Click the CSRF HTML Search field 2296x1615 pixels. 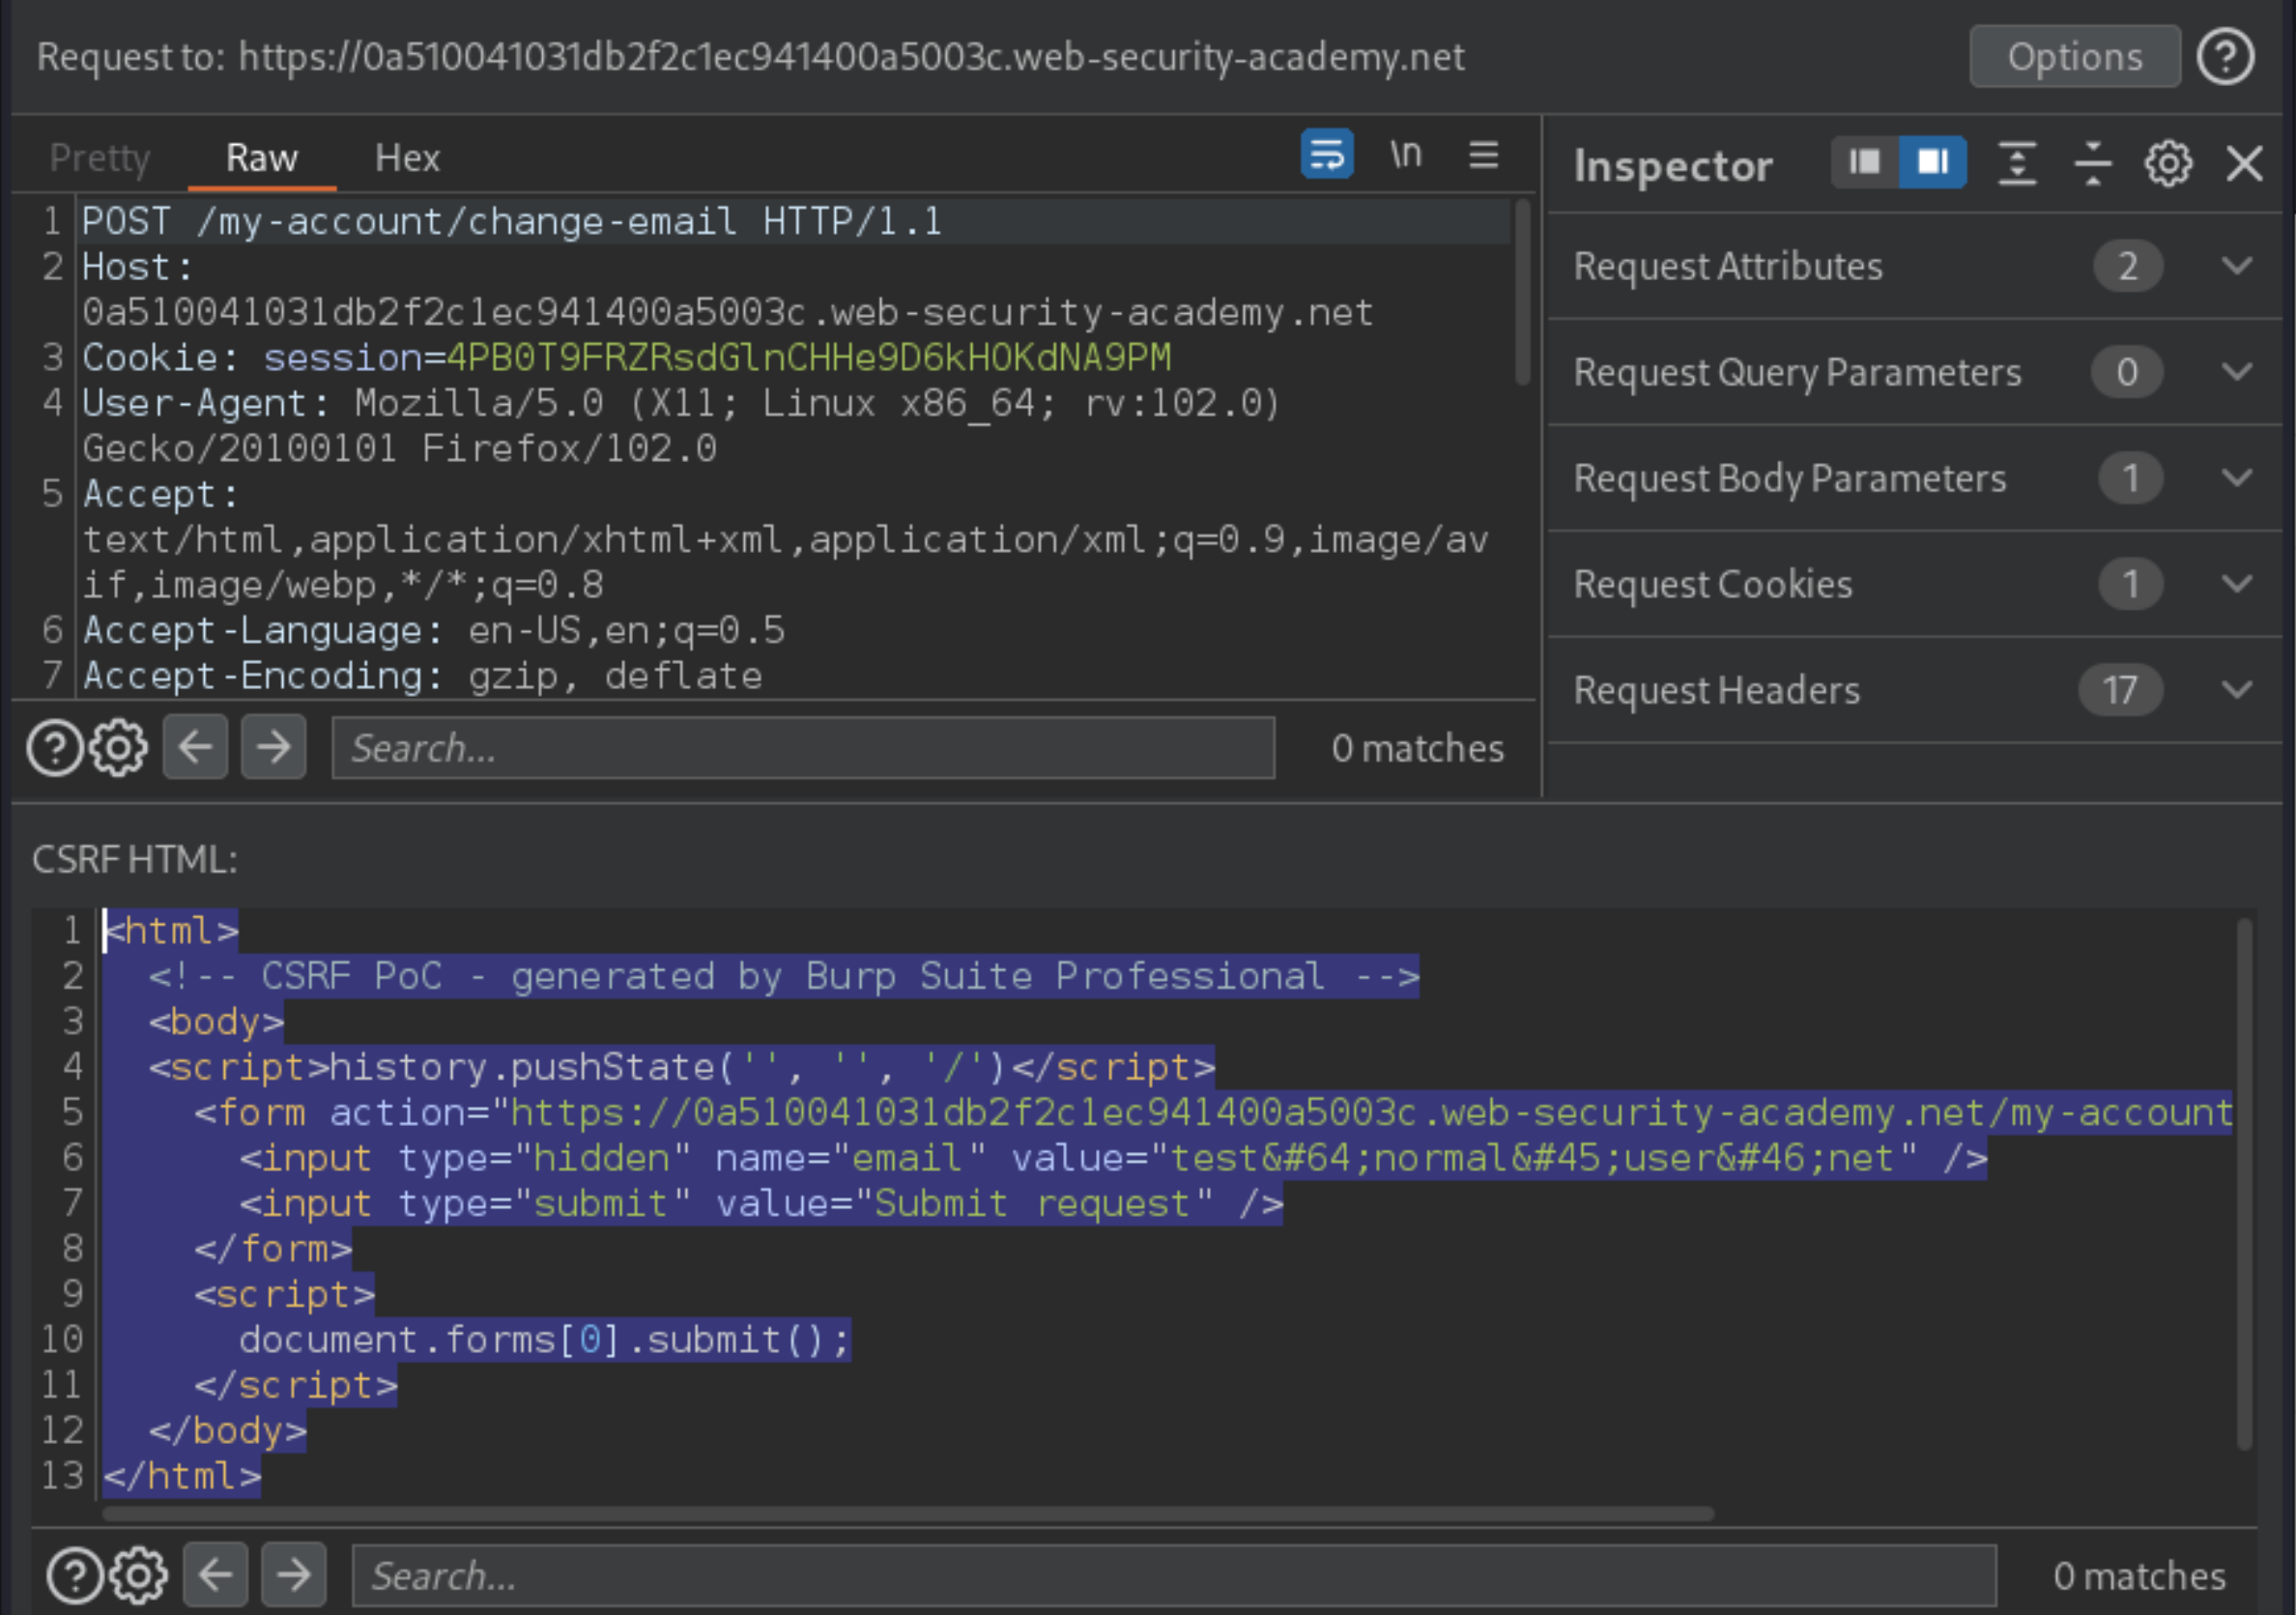pos(1174,1576)
